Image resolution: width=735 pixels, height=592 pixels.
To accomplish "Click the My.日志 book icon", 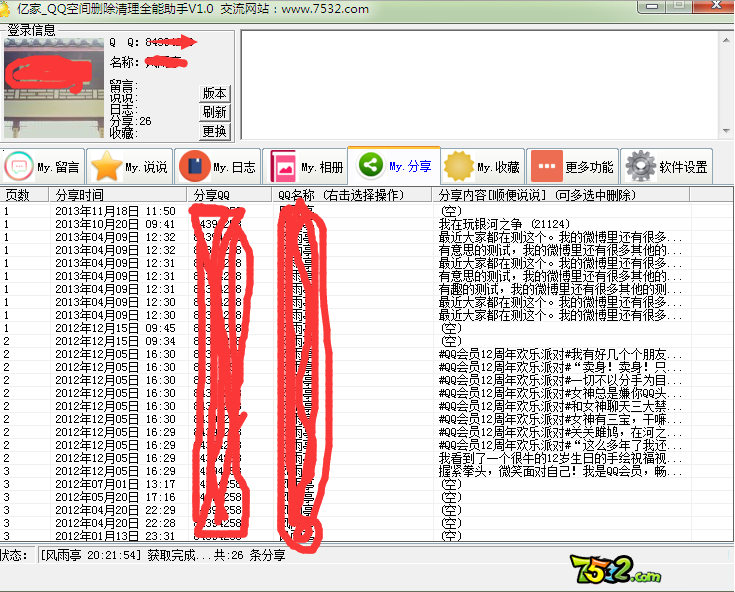I will (x=194, y=166).
